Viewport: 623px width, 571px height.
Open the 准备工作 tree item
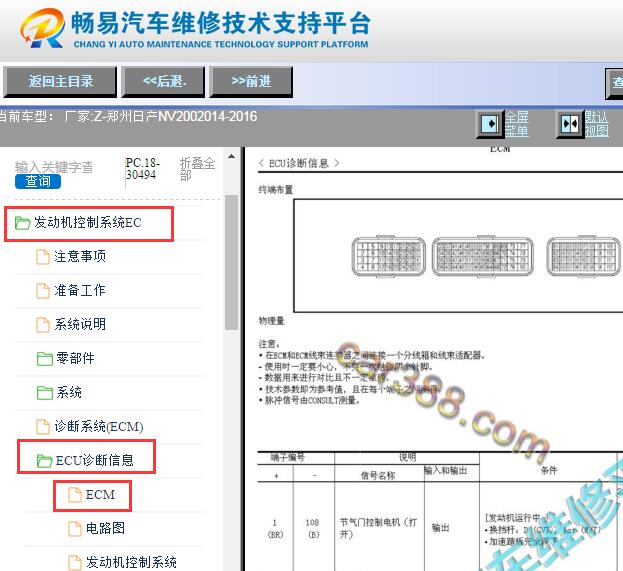coord(80,290)
